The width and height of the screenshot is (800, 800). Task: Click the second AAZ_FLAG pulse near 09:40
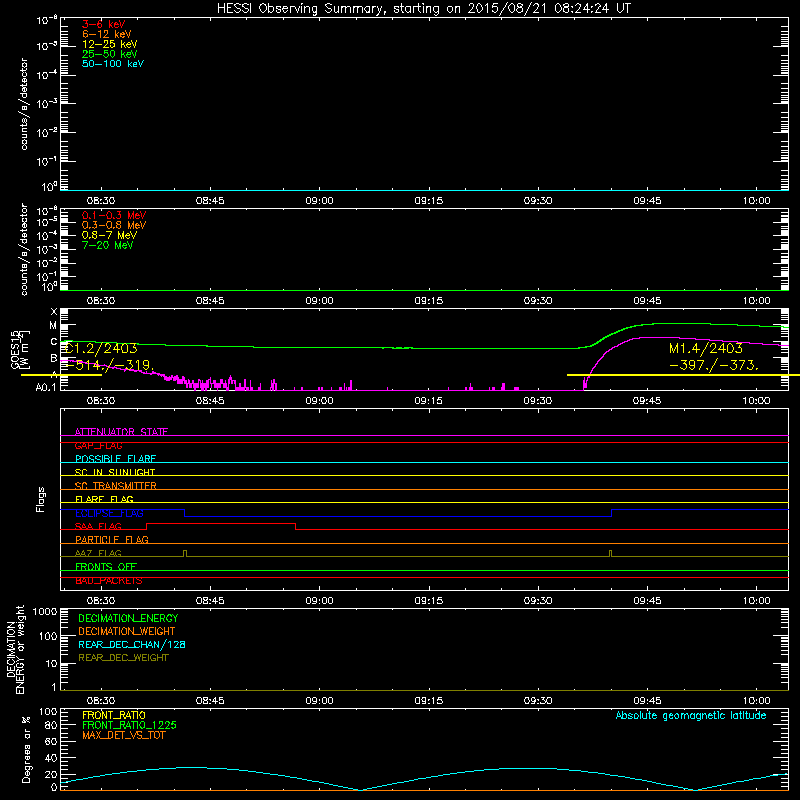point(610,553)
